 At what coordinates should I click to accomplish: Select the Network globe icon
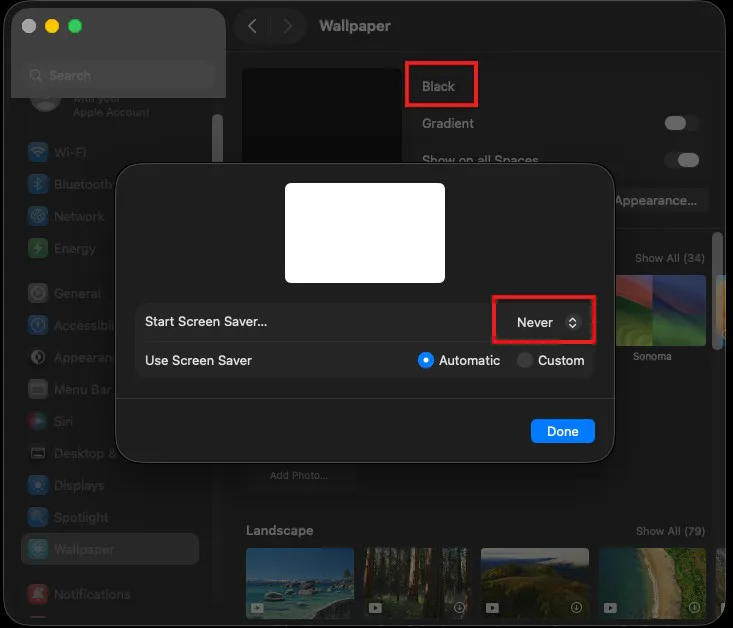coord(38,216)
